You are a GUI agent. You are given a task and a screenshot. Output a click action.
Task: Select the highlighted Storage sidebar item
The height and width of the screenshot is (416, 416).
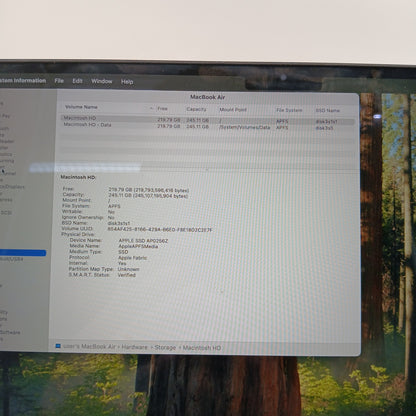tap(23, 253)
